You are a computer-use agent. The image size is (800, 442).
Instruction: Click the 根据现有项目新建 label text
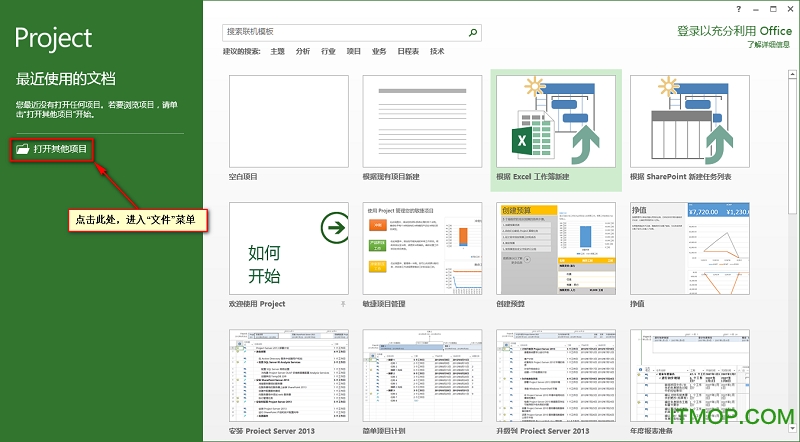[x=391, y=177]
